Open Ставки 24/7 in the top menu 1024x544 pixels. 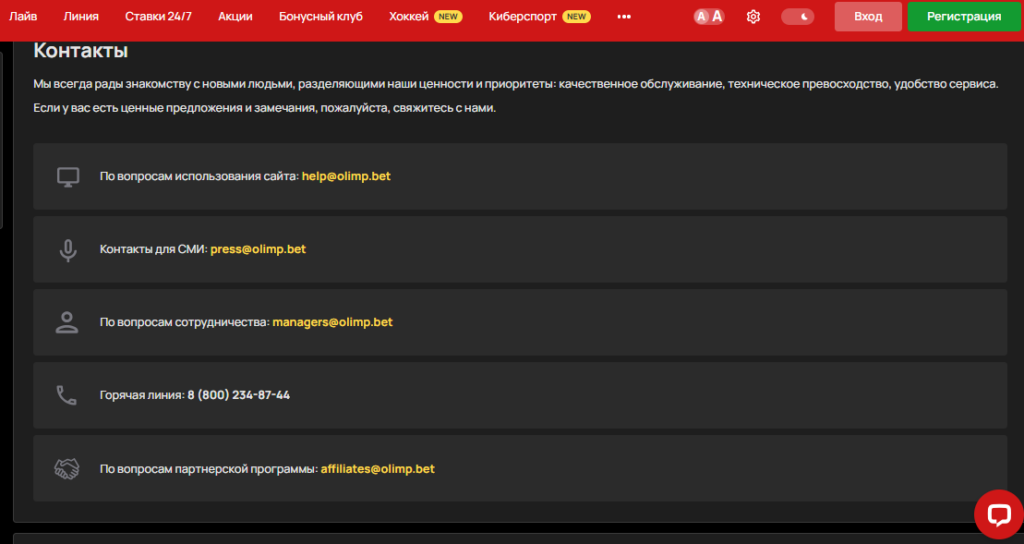click(158, 16)
